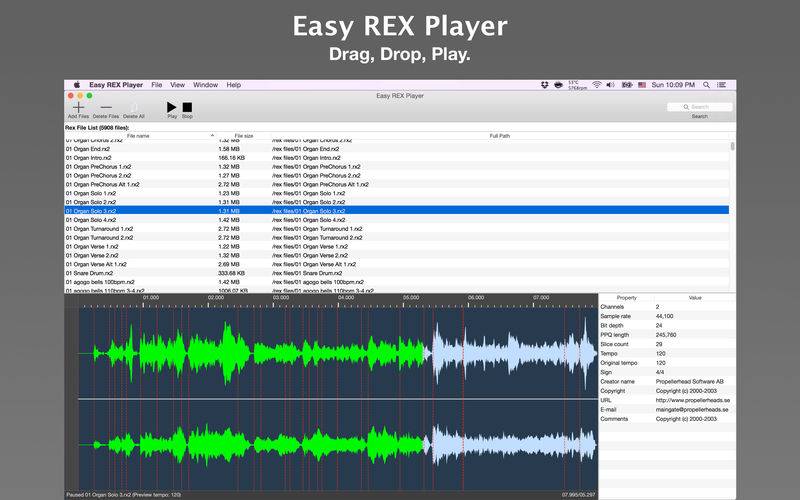The height and width of the screenshot is (500, 800).
Task: Click the Add Files plus icon
Action: click(78, 107)
